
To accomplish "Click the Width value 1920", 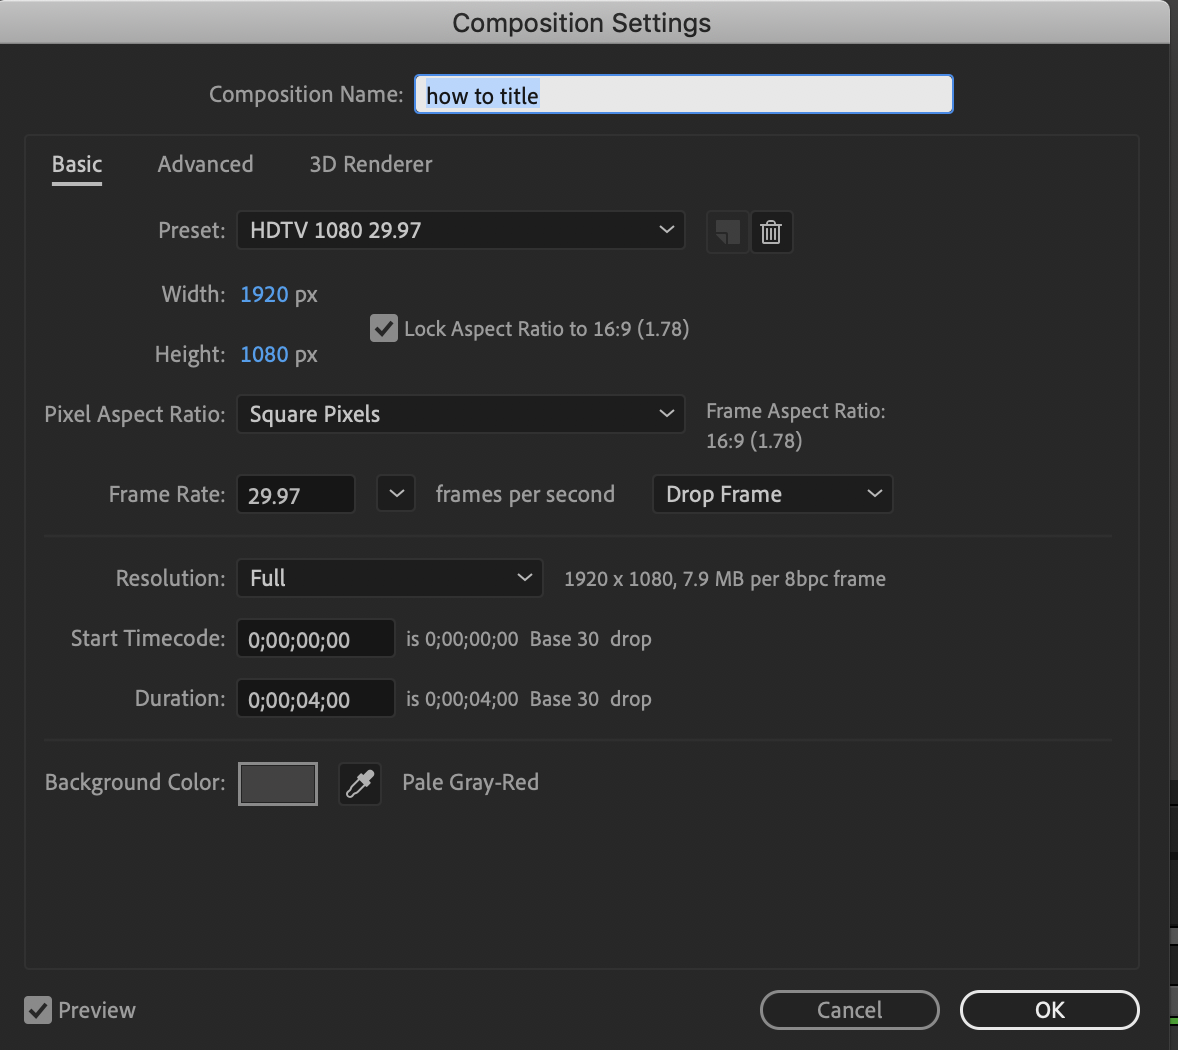I will [x=264, y=294].
